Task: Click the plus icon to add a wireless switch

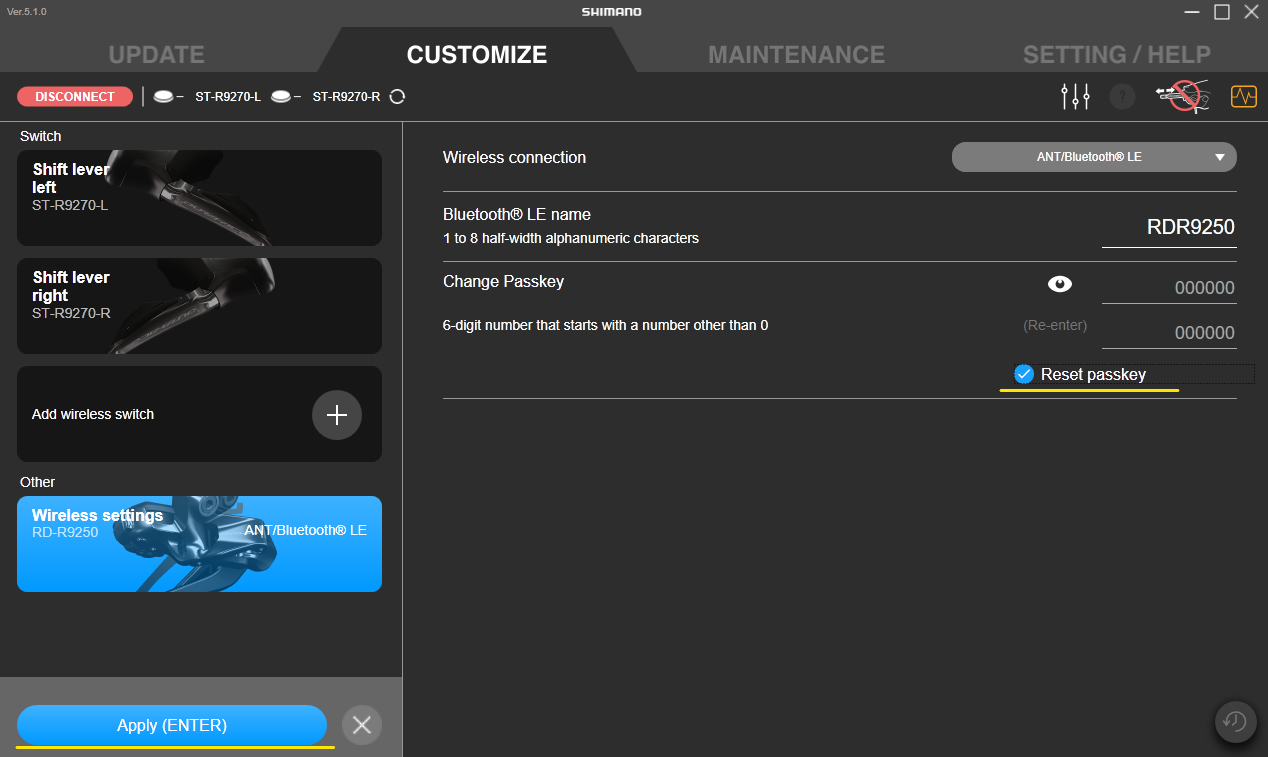Action: click(337, 415)
